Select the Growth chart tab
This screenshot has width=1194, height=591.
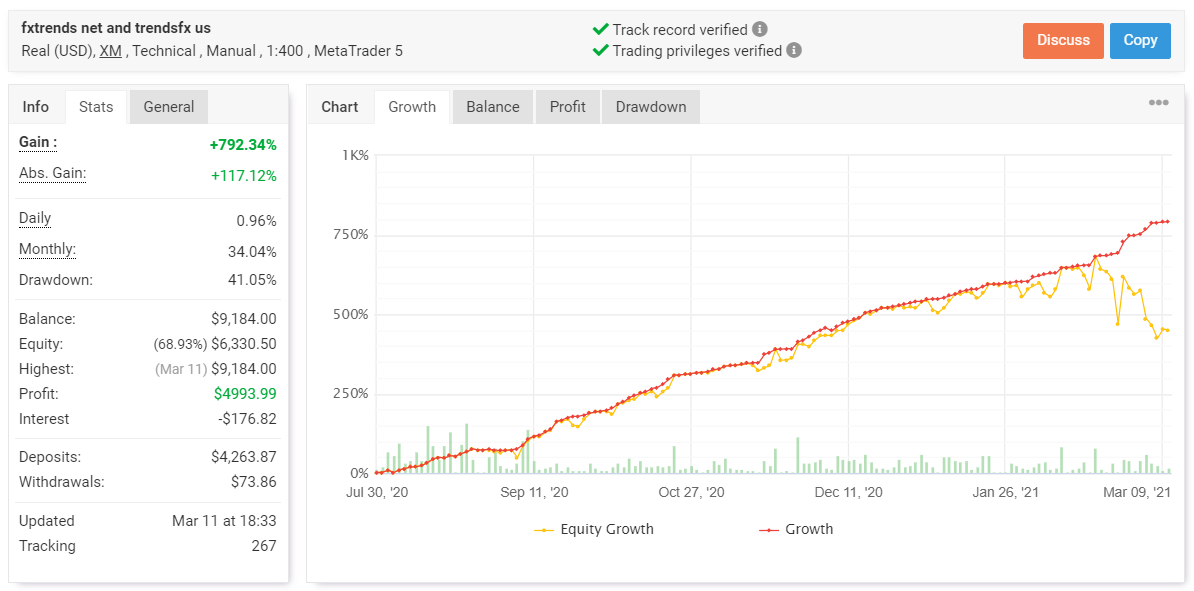[412, 107]
